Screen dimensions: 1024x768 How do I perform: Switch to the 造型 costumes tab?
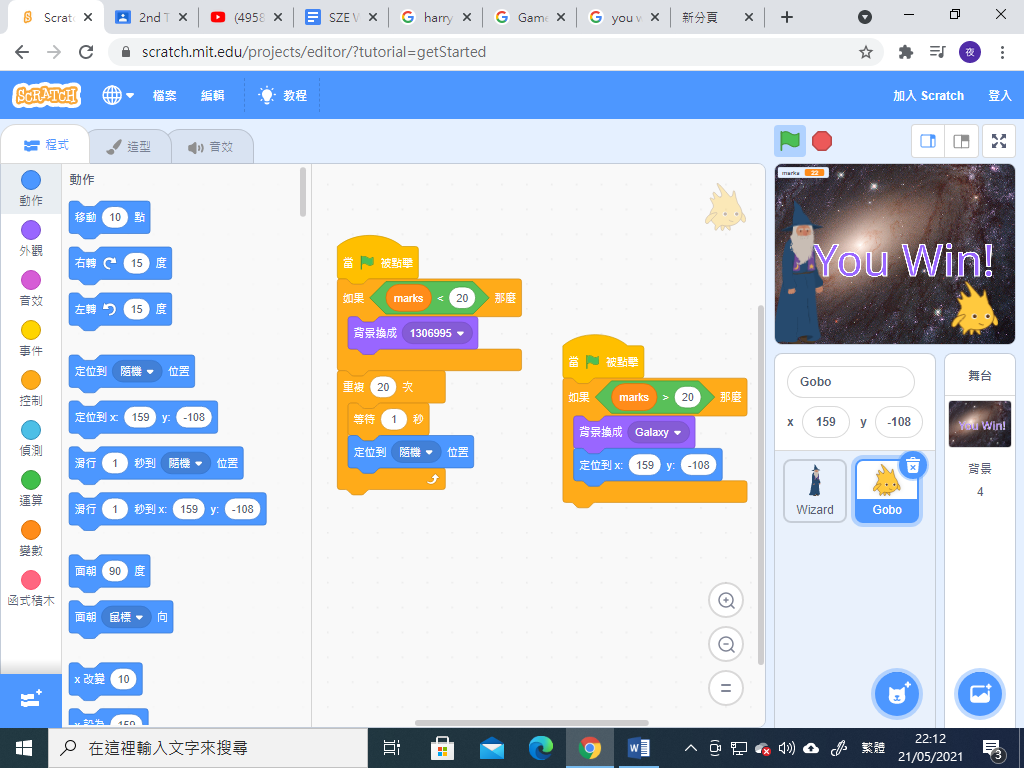(128, 146)
